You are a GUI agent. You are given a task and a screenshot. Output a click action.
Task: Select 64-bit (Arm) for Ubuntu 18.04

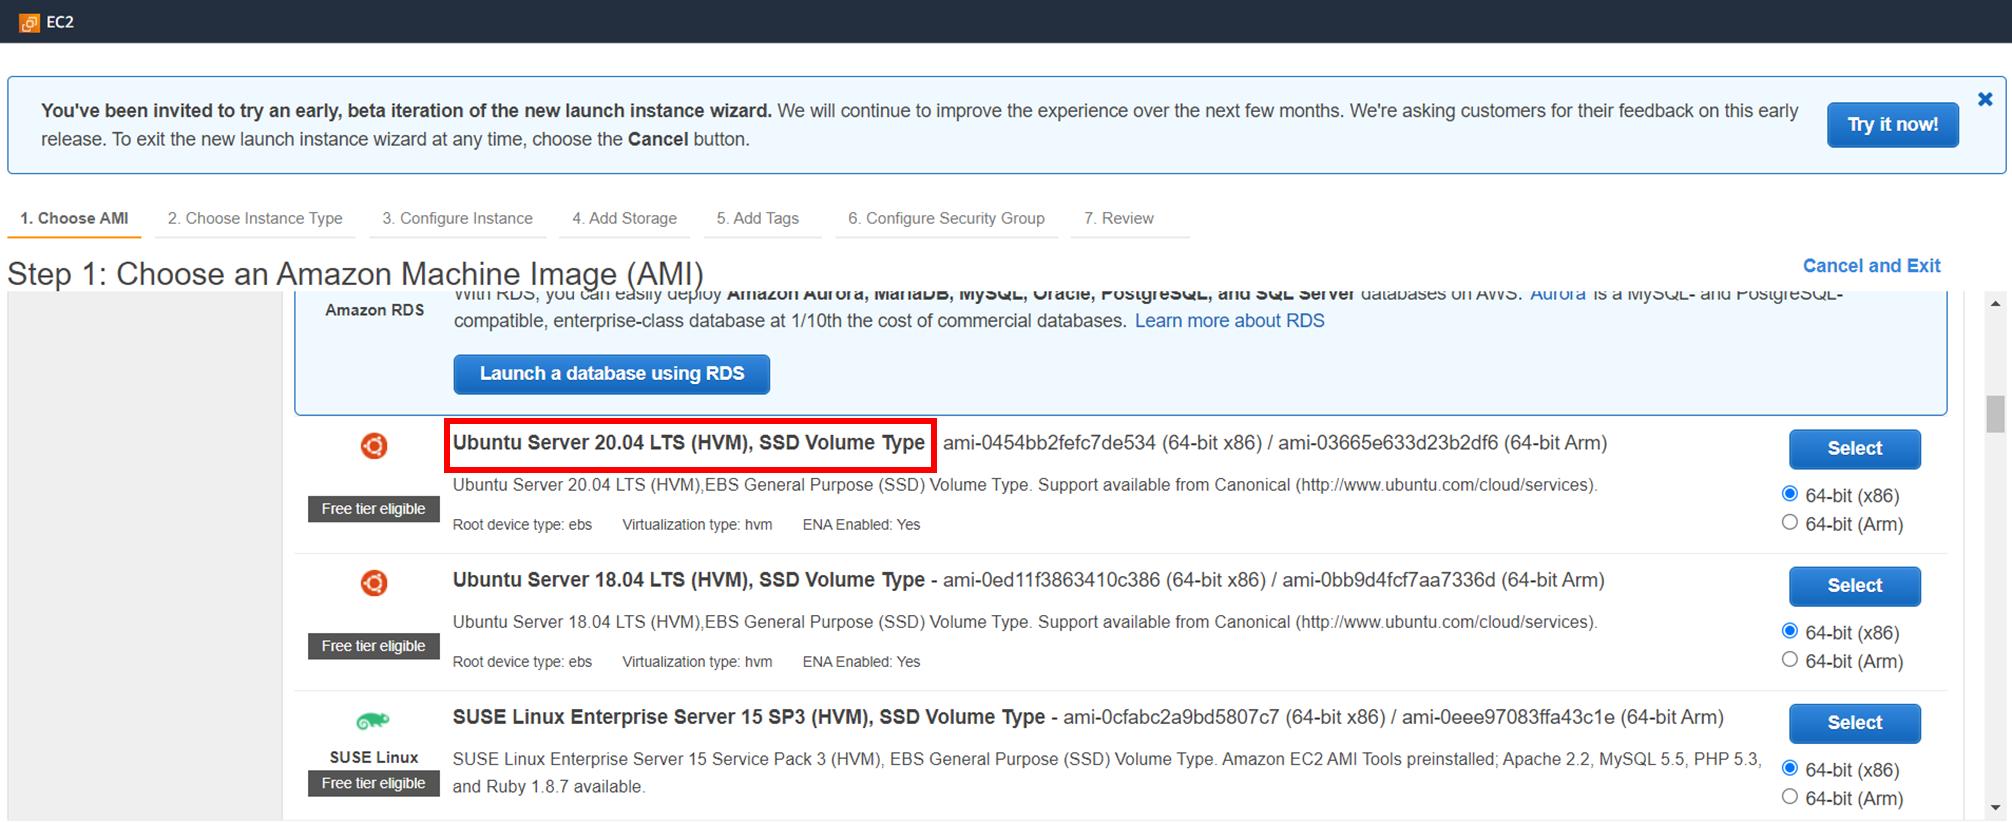(1790, 659)
